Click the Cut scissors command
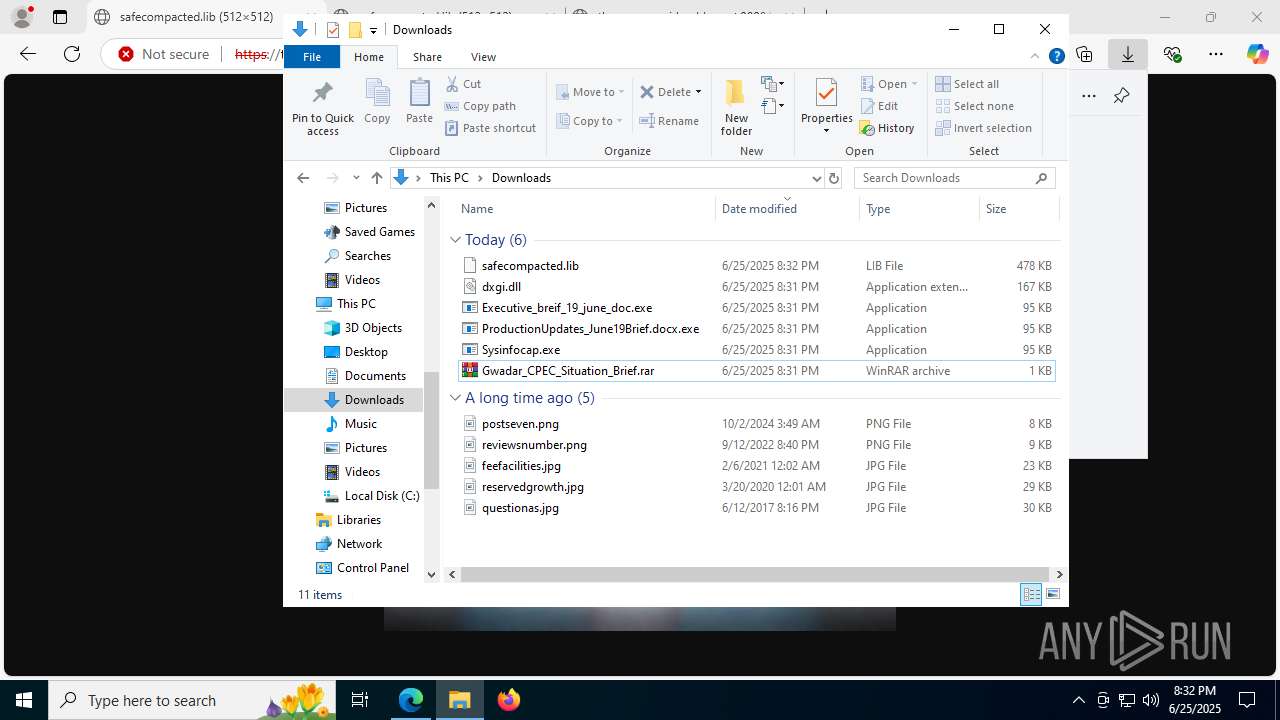 pyautogui.click(x=463, y=84)
